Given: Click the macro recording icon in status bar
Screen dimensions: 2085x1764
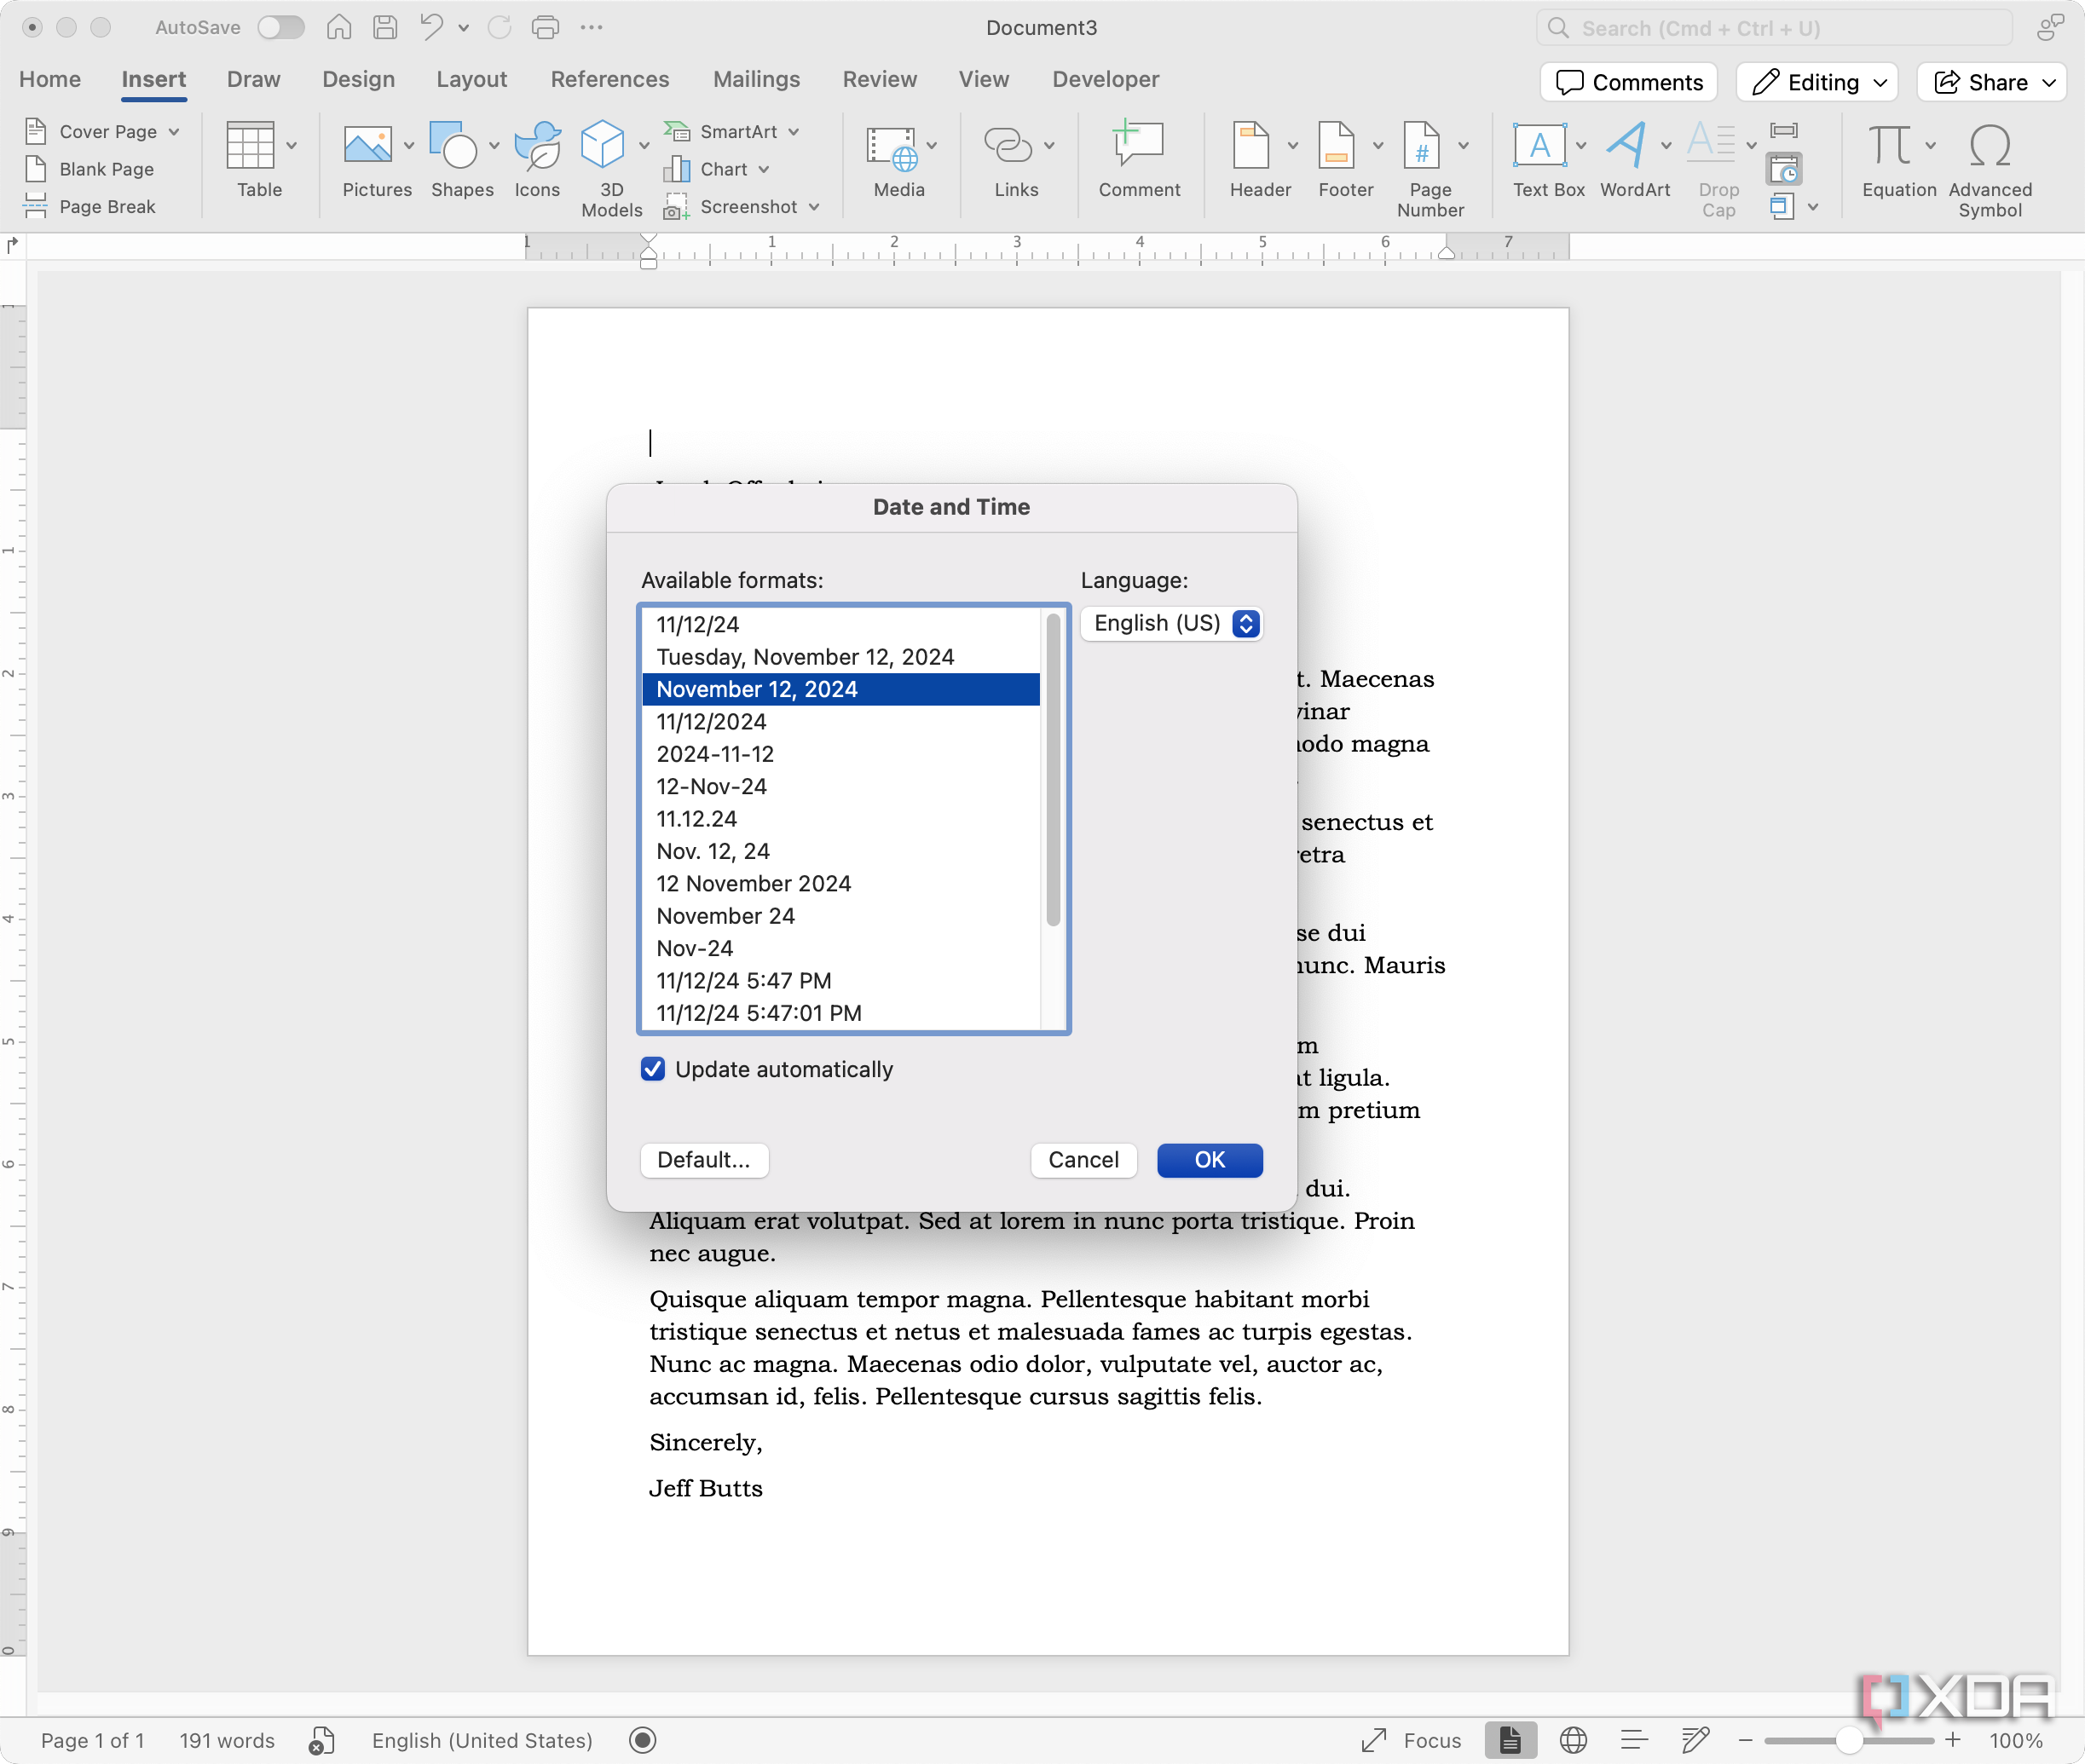Looking at the screenshot, I should 643,1740.
